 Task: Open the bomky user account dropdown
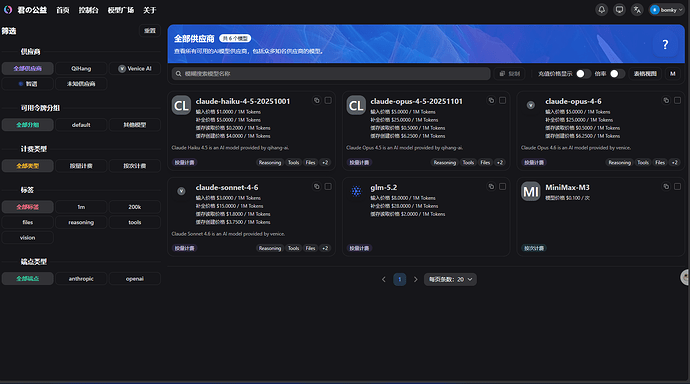667,10
